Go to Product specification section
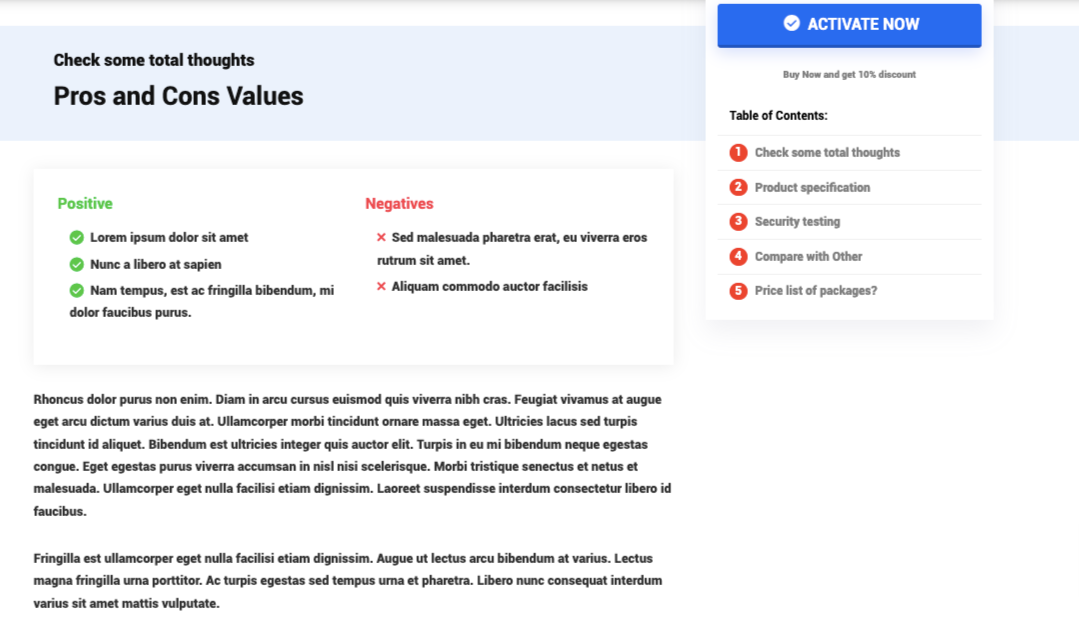 point(812,187)
